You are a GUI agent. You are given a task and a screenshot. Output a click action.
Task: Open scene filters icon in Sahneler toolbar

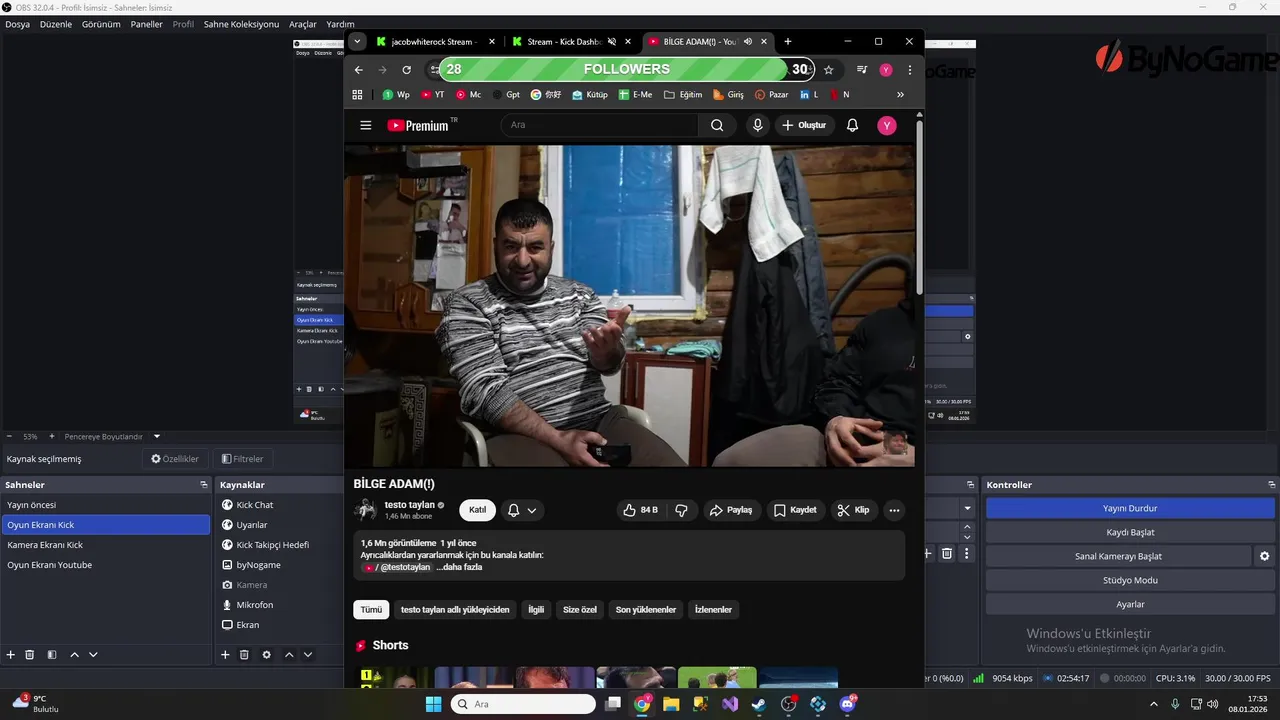[x=50, y=655]
